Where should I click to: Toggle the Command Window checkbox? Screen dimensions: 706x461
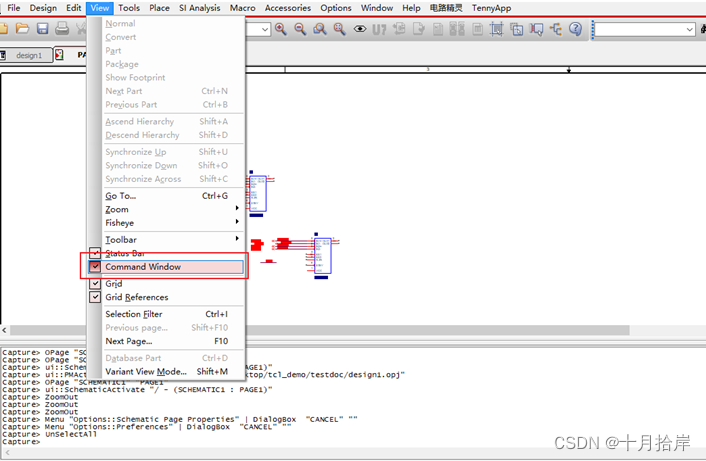95,267
